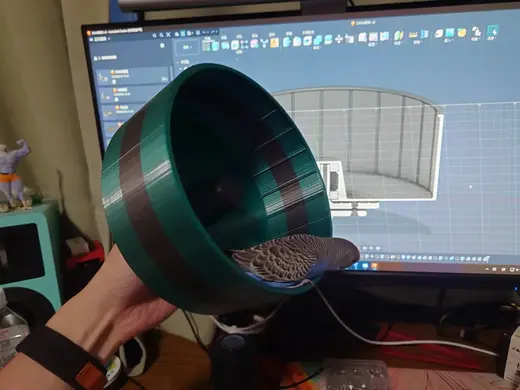This screenshot has width=520, height=390.
Task: Open the first file entry in the data panel
Action: tap(133, 76)
